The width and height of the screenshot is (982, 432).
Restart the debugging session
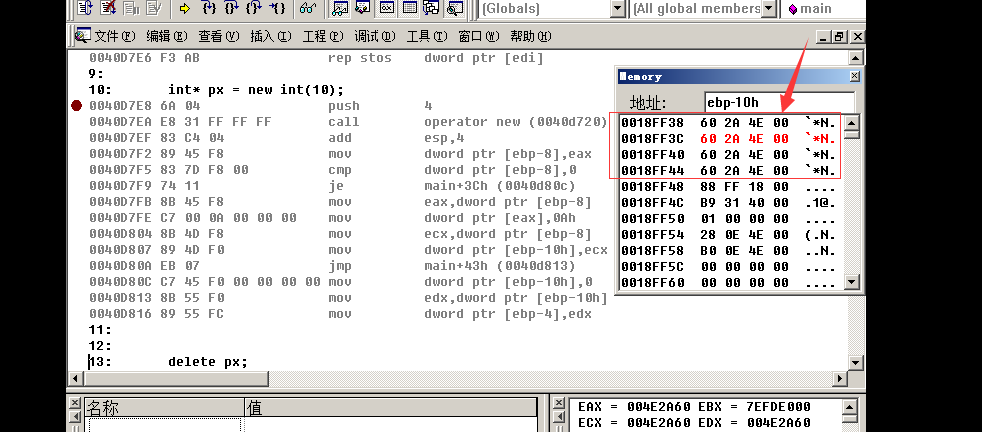(86, 8)
